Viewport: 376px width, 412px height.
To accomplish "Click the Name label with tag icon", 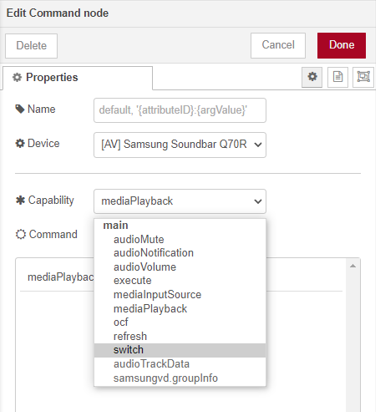I will pyautogui.click(x=35, y=109).
